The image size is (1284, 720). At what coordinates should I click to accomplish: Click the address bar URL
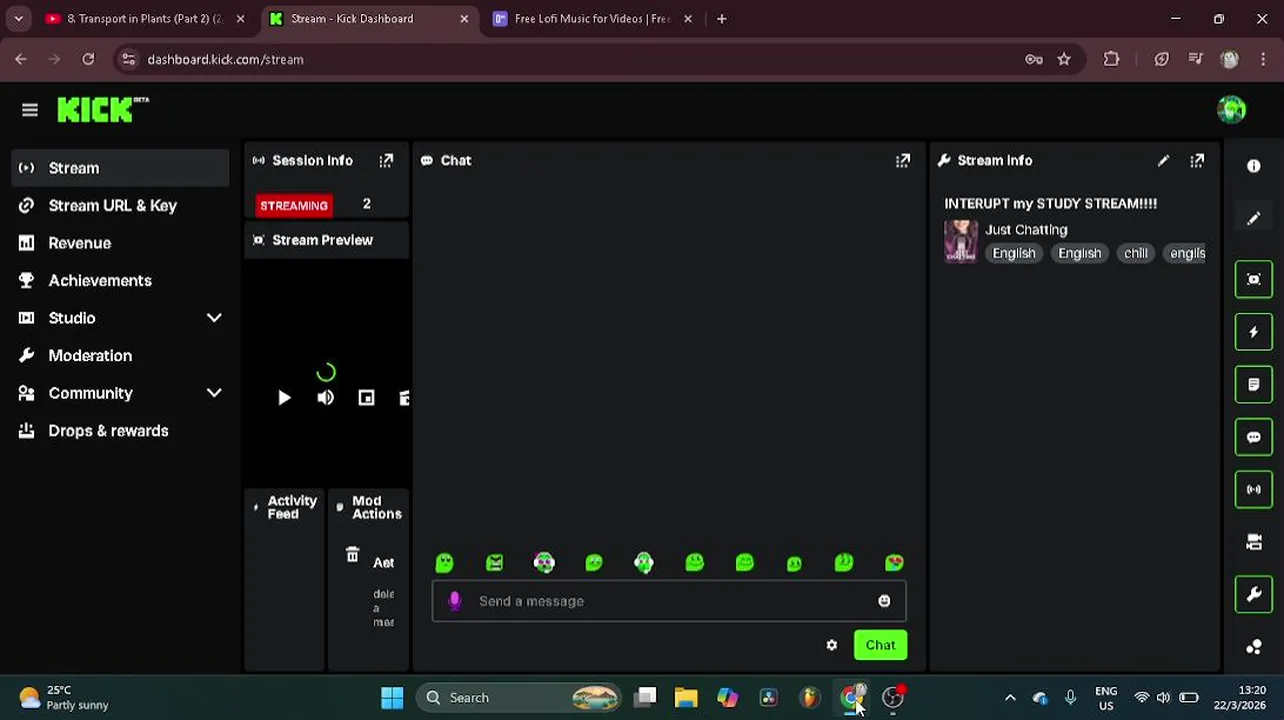[x=225, y=59]
